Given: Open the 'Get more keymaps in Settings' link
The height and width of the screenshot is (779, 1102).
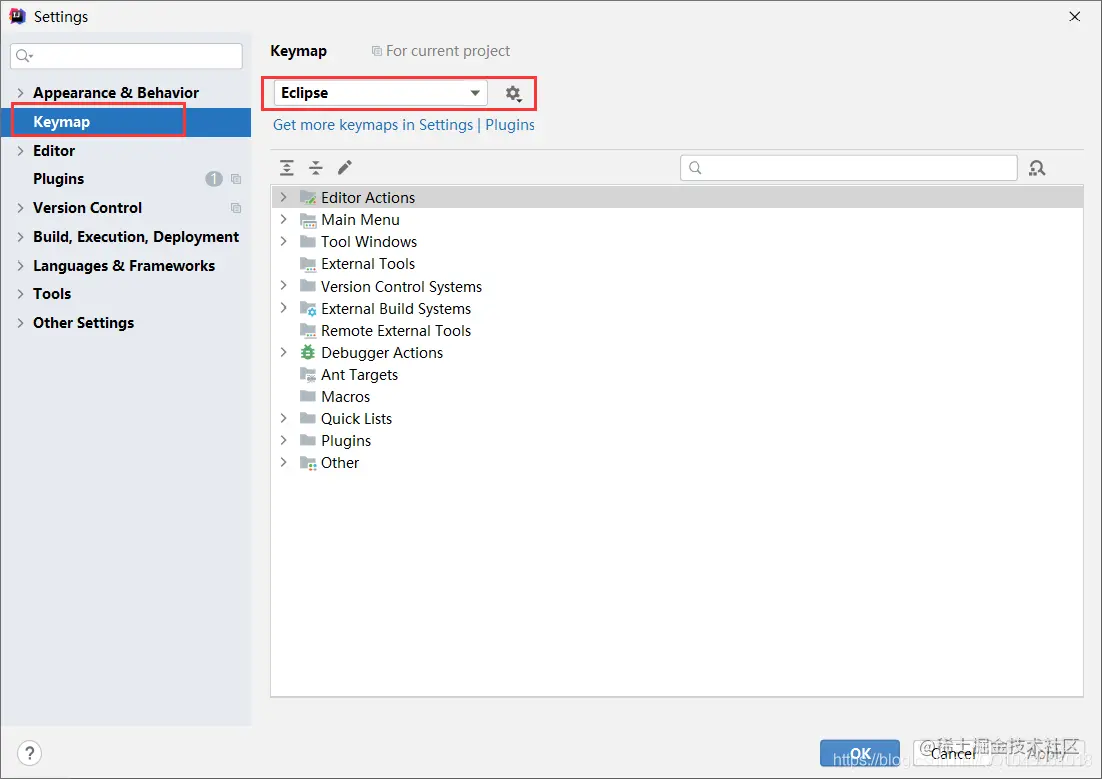Looking at the screenshot, I should (373, 125).
